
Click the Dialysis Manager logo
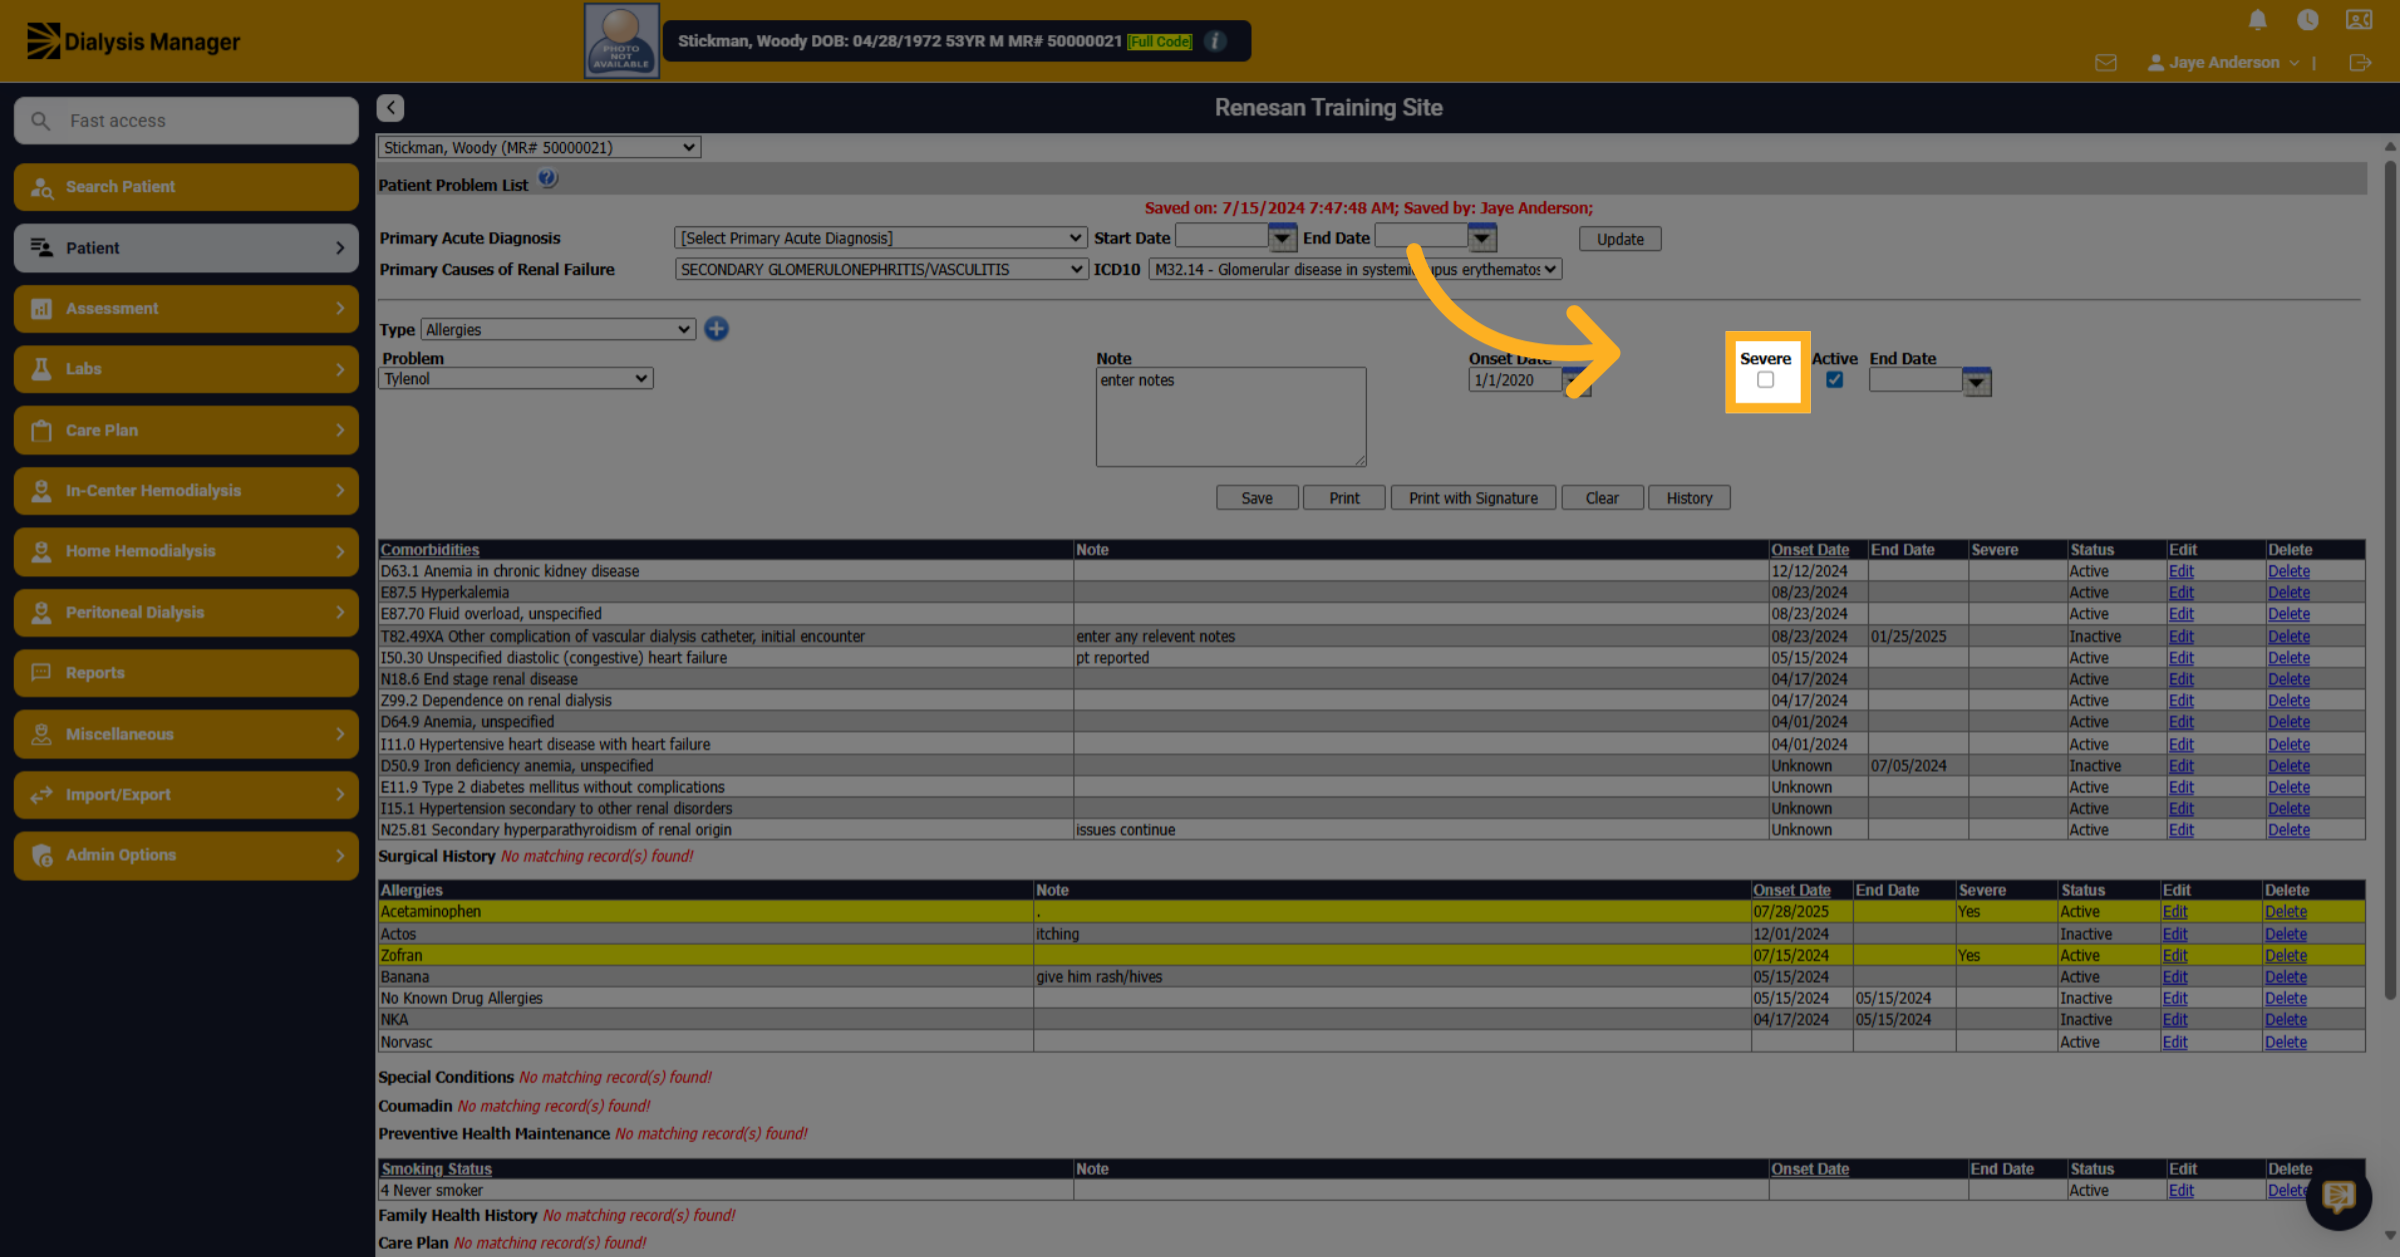pos(133,41)
